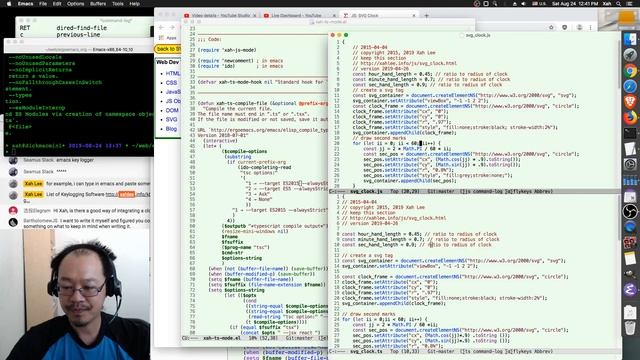The width and height of the screenshot is (640, 360).
Task: Open Terminal from the Dock
Action: (630, 133)
